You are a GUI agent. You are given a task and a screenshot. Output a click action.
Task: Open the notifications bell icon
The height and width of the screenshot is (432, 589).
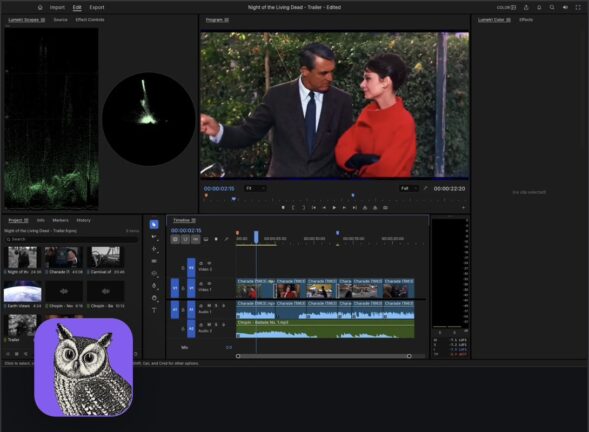point(539,7)
